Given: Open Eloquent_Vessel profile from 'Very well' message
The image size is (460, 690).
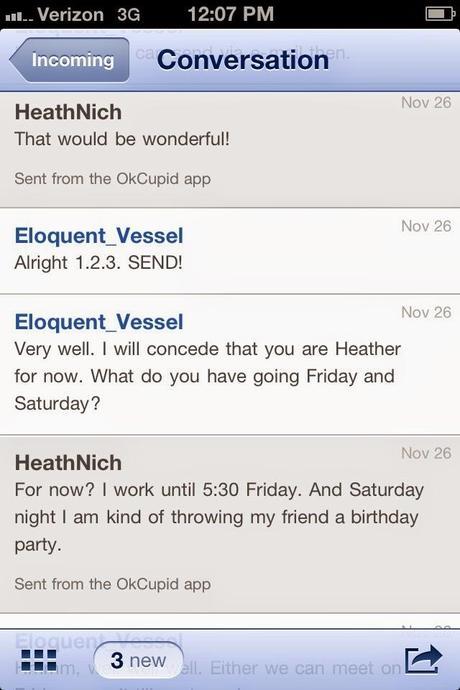Looking at the screenshot, I should tap(99, 322).
